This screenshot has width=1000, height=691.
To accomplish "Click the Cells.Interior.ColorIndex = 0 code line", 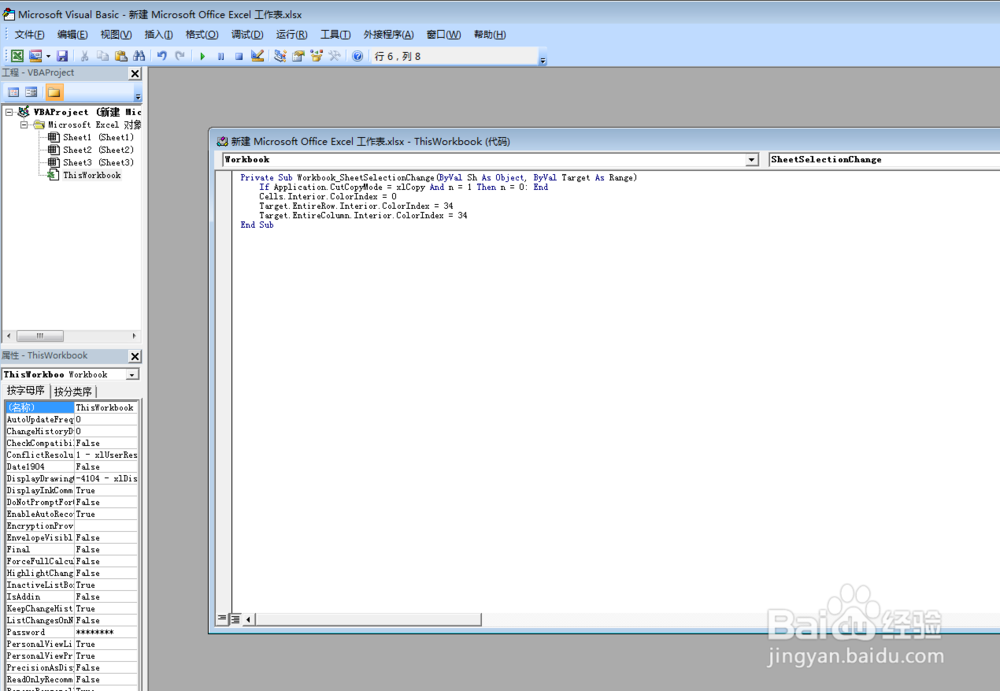I will pyautogui.click(x=327, y=197).
